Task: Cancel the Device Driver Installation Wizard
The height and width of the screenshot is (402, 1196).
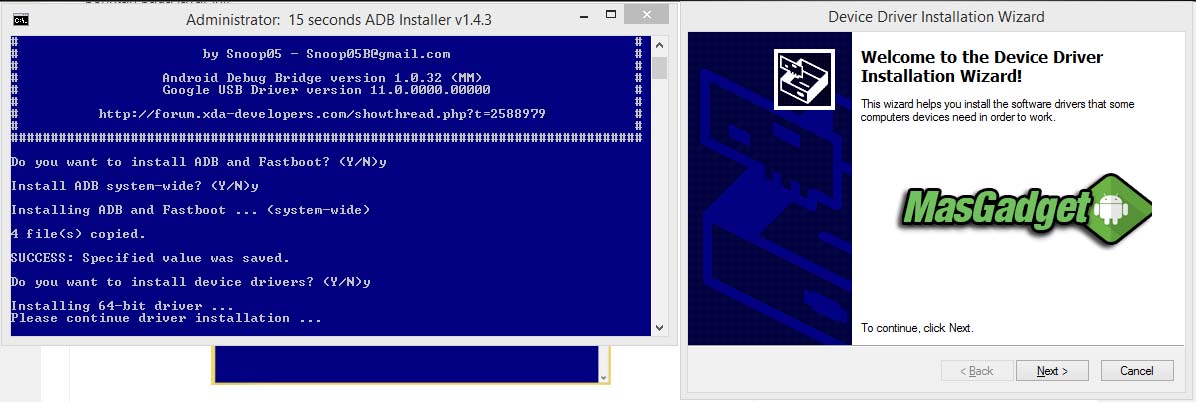Action: coord(1137,371)
